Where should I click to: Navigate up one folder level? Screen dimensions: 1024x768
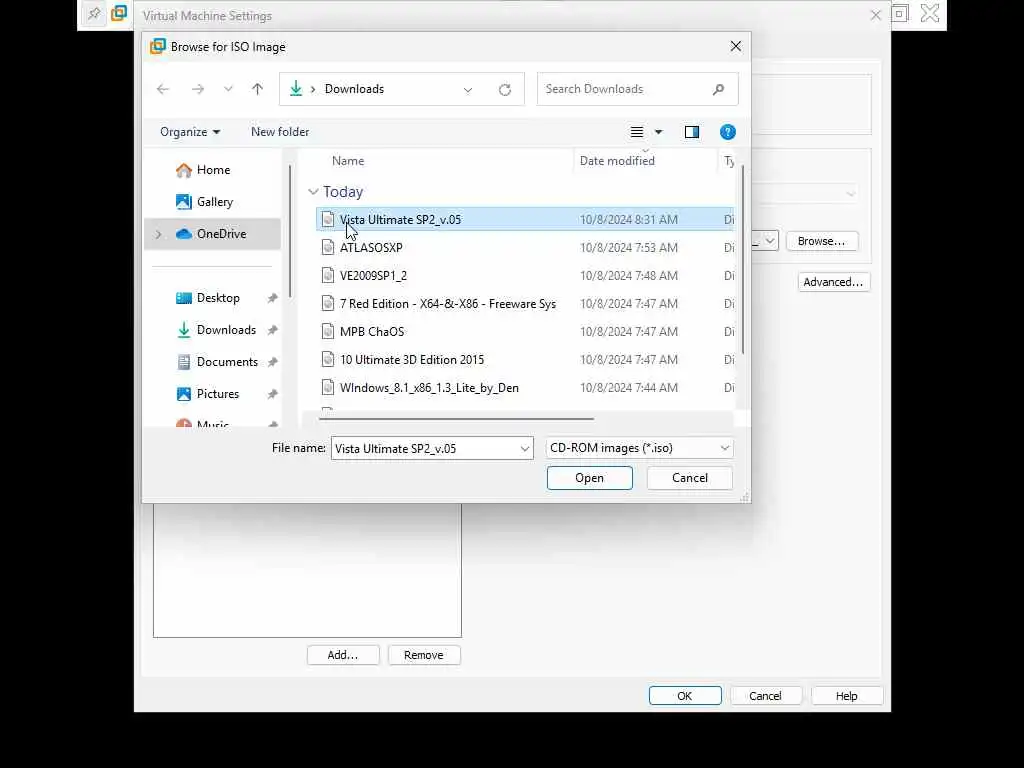(x=257, y=89)
